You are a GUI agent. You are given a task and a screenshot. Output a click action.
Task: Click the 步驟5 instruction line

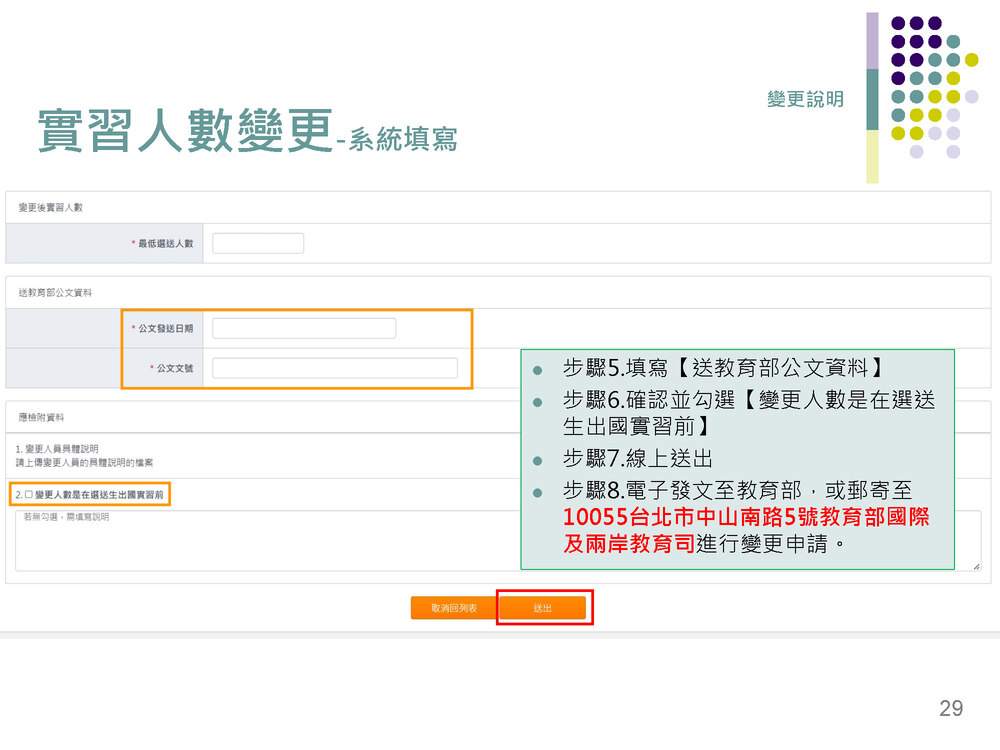coord(723,367)
